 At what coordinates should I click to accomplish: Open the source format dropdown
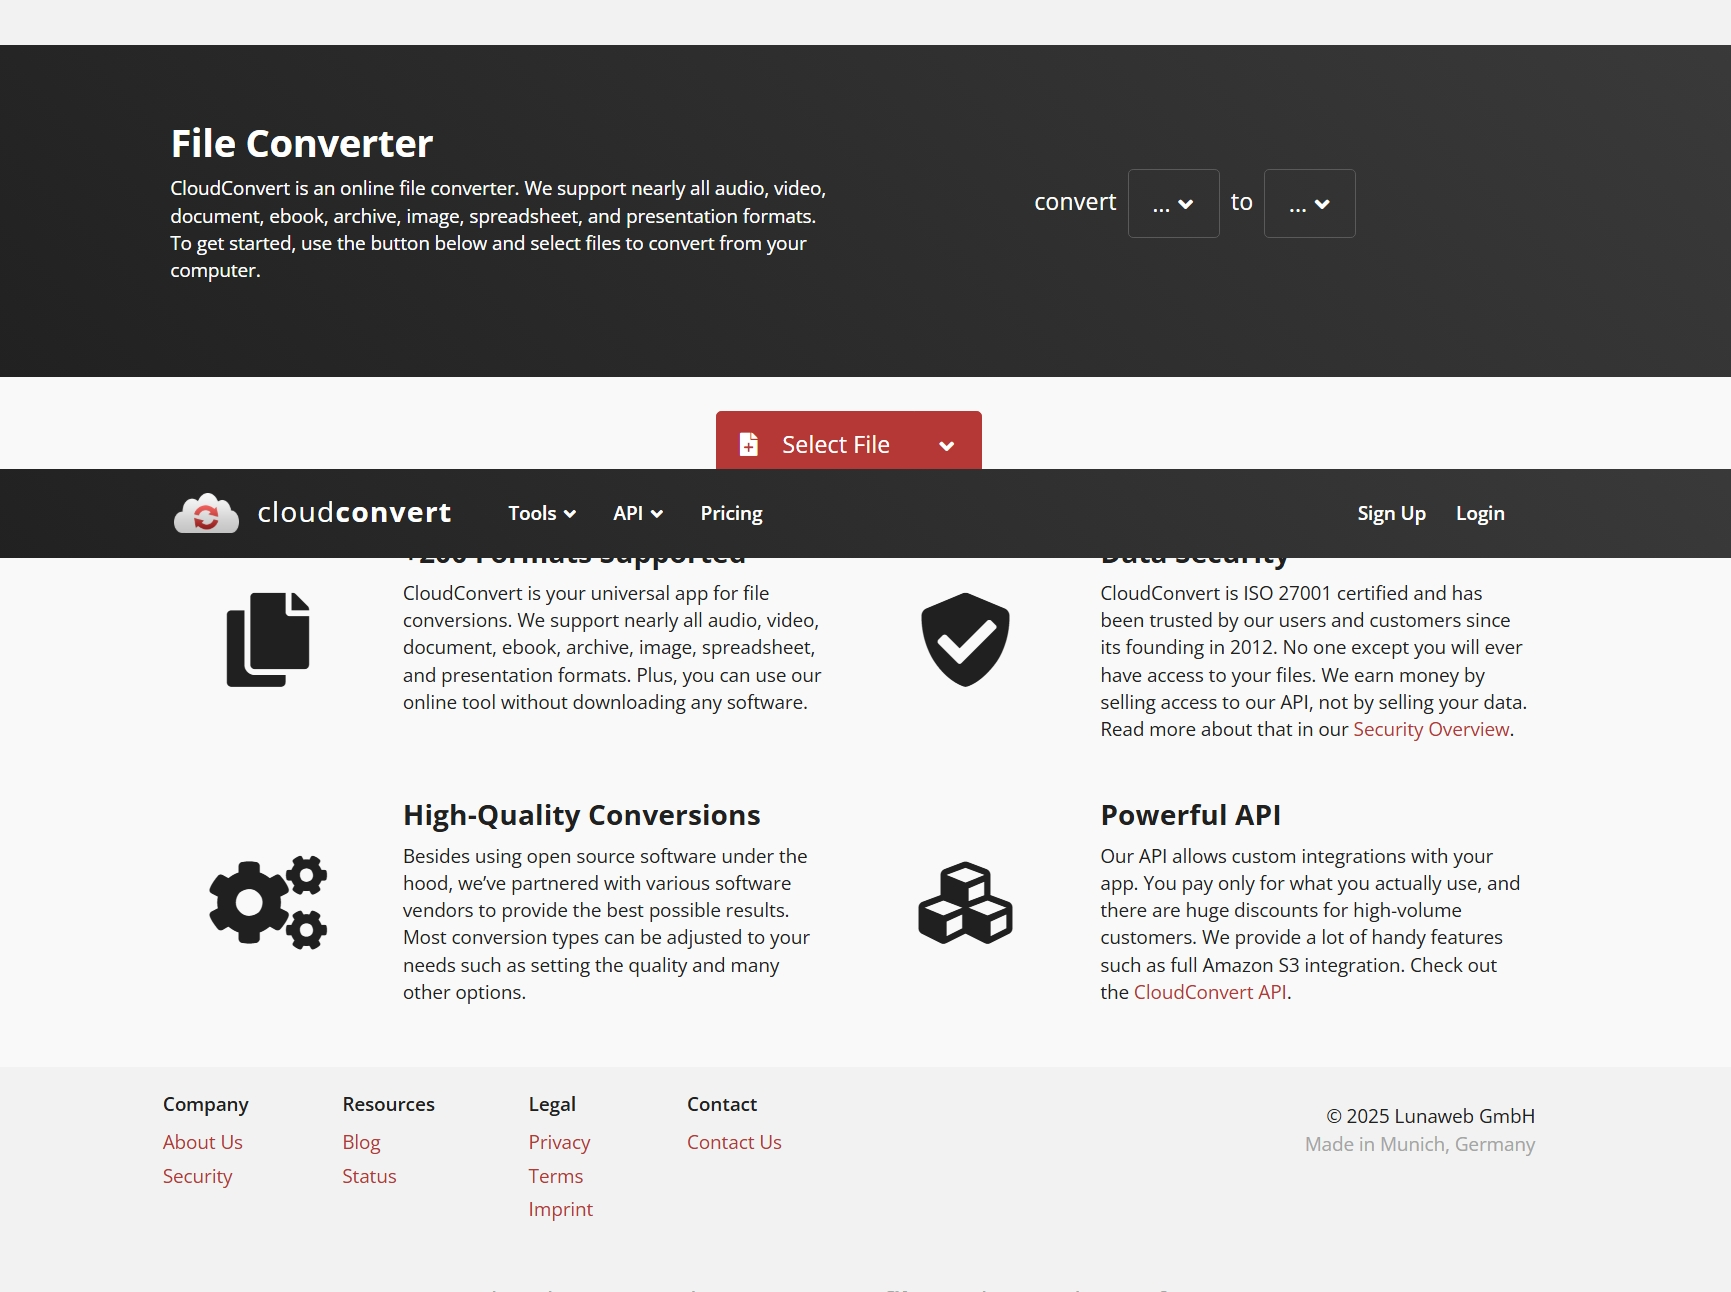pos(1173,203)
